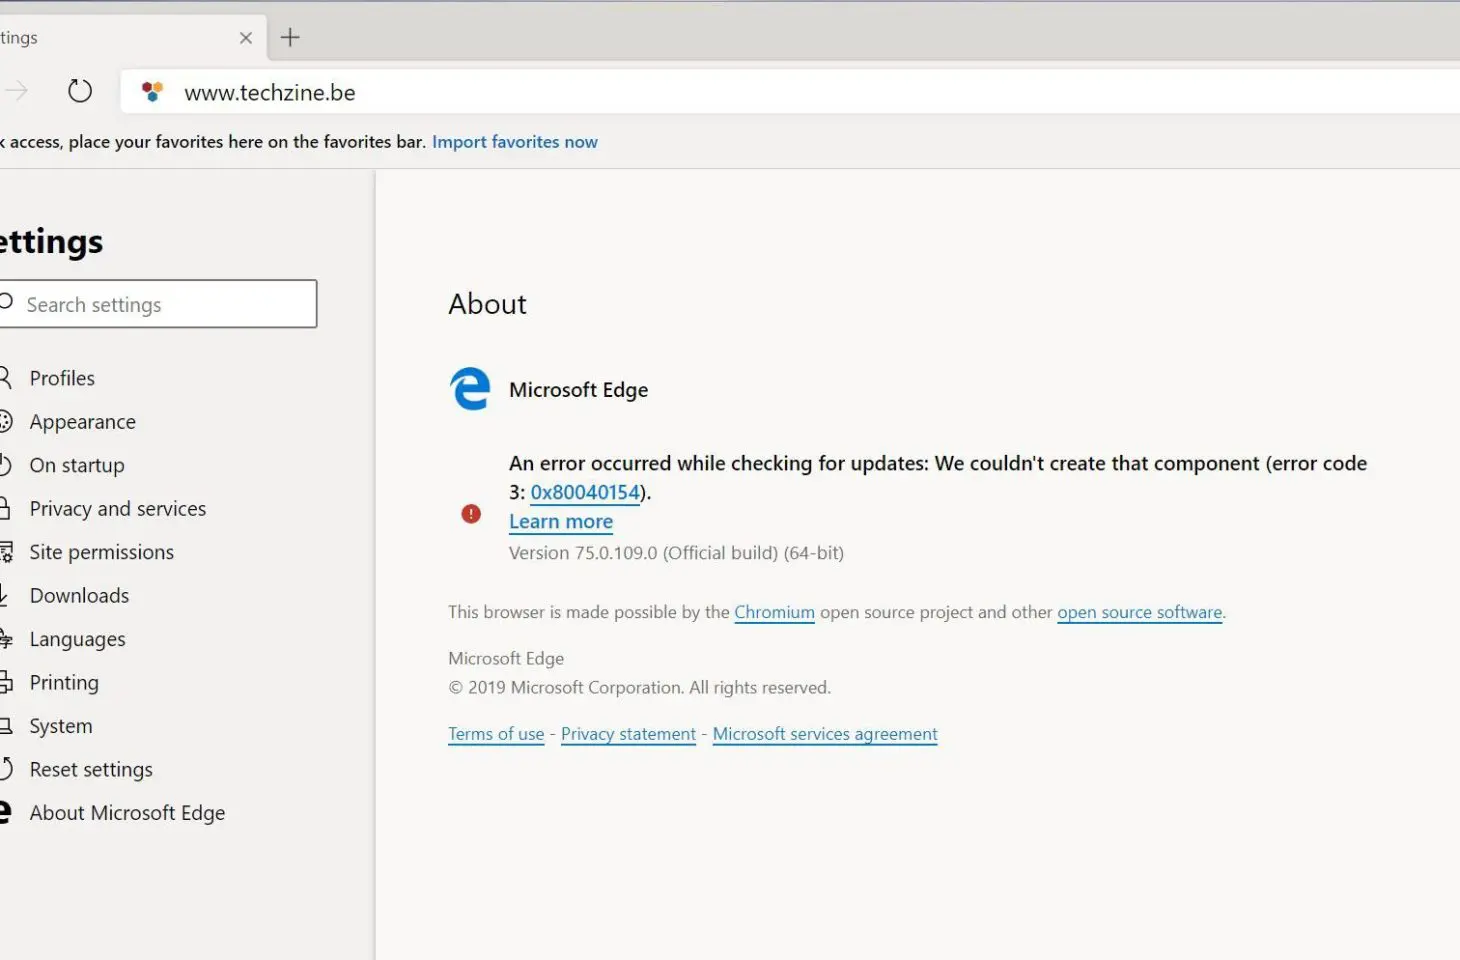Select the Site permissions icon
Image resolution: width=1460 pixels, height=960 pixels.
click(4, 551)
